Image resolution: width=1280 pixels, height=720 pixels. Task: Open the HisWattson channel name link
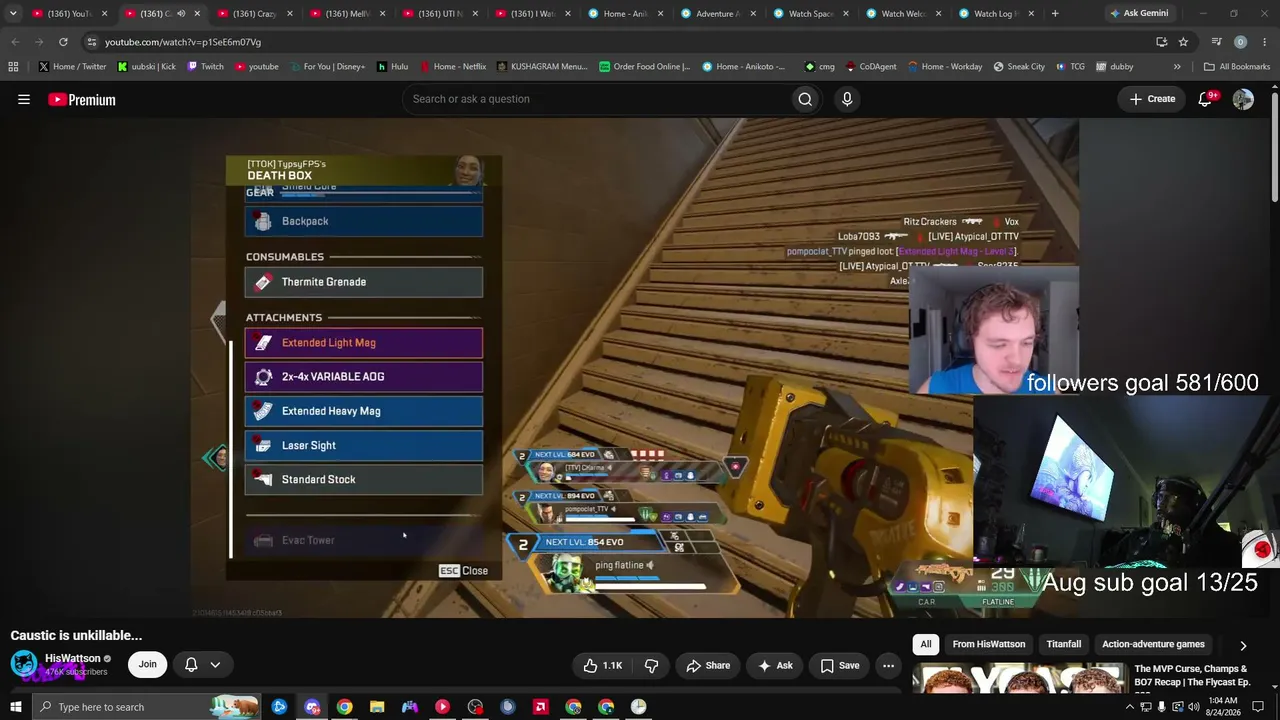73,659
